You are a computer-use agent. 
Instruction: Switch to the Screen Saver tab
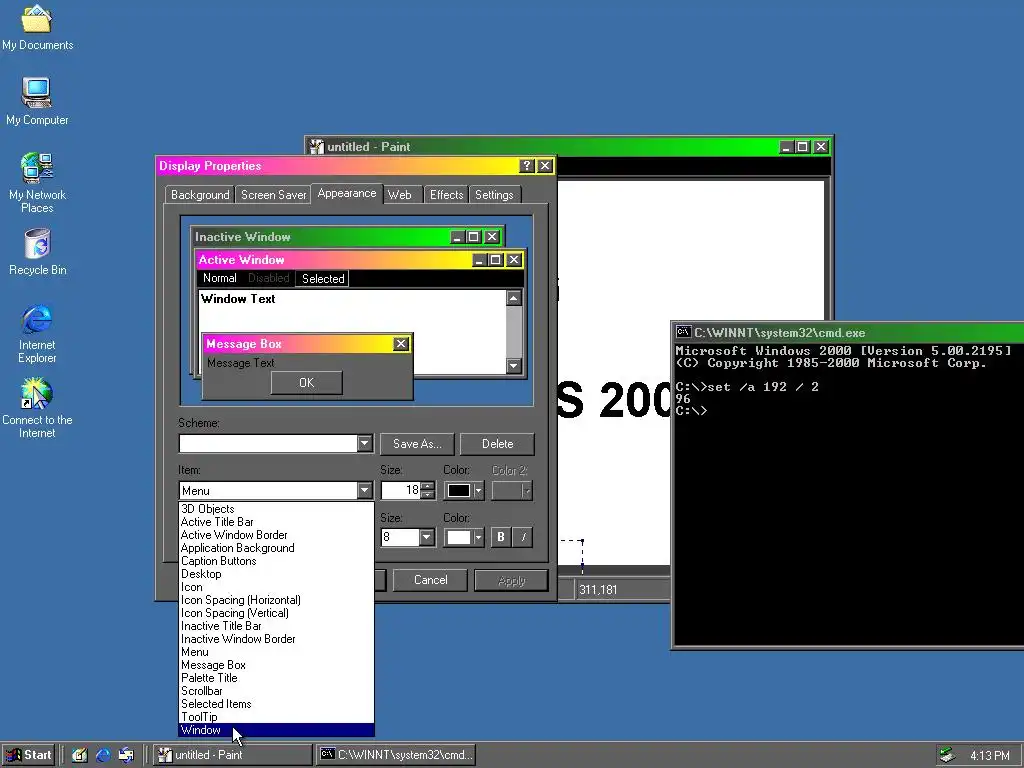(274, 195)
